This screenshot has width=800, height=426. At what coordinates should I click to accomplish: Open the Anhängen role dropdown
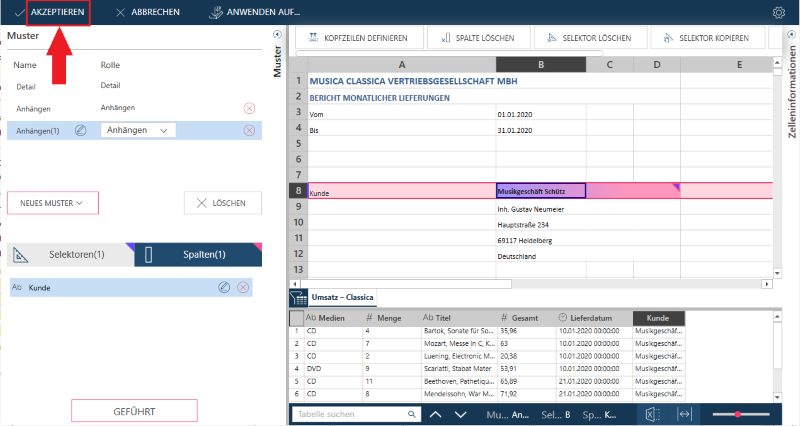coord(137,130)
